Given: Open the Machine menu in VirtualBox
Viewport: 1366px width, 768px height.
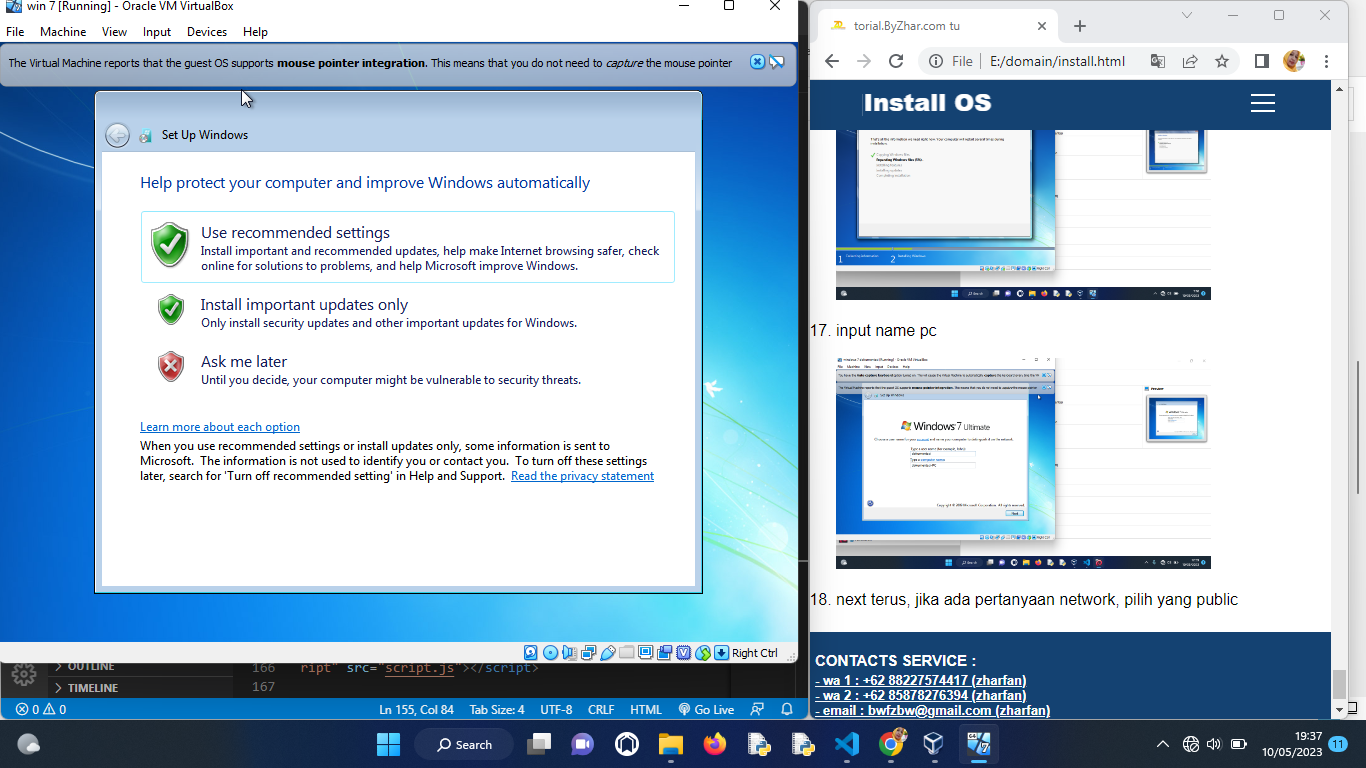Looking at the screenshot, I should click(63, 32).
